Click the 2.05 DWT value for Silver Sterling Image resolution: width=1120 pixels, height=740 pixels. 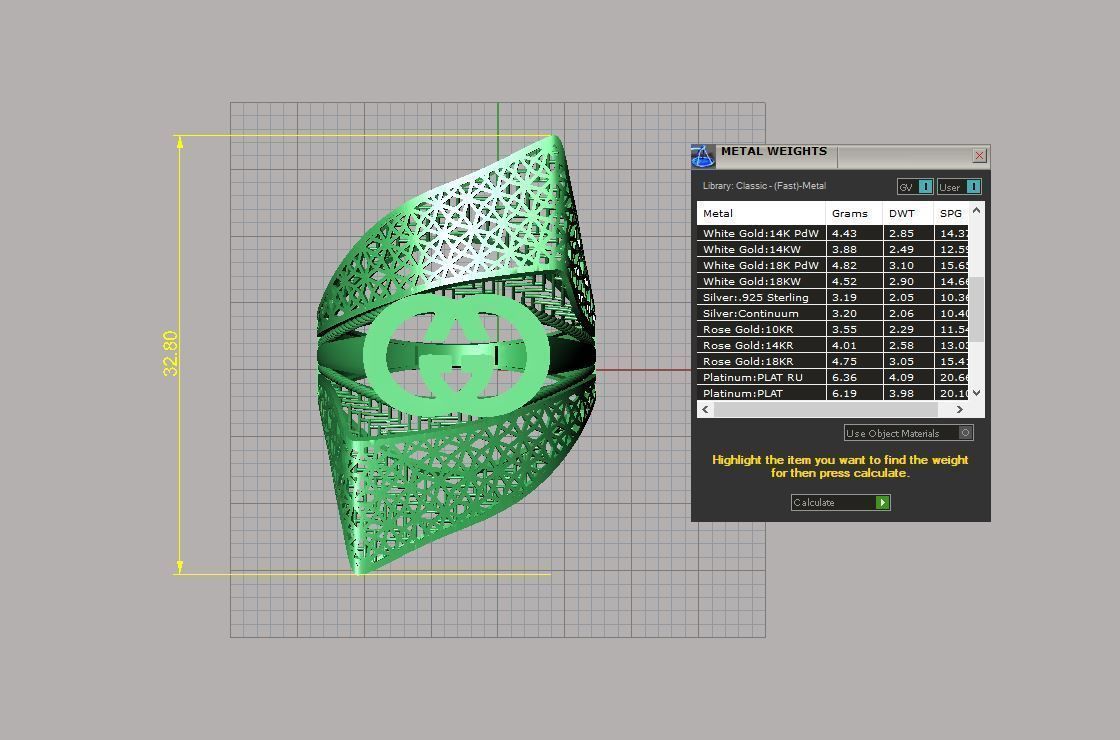tap(901, 297)
